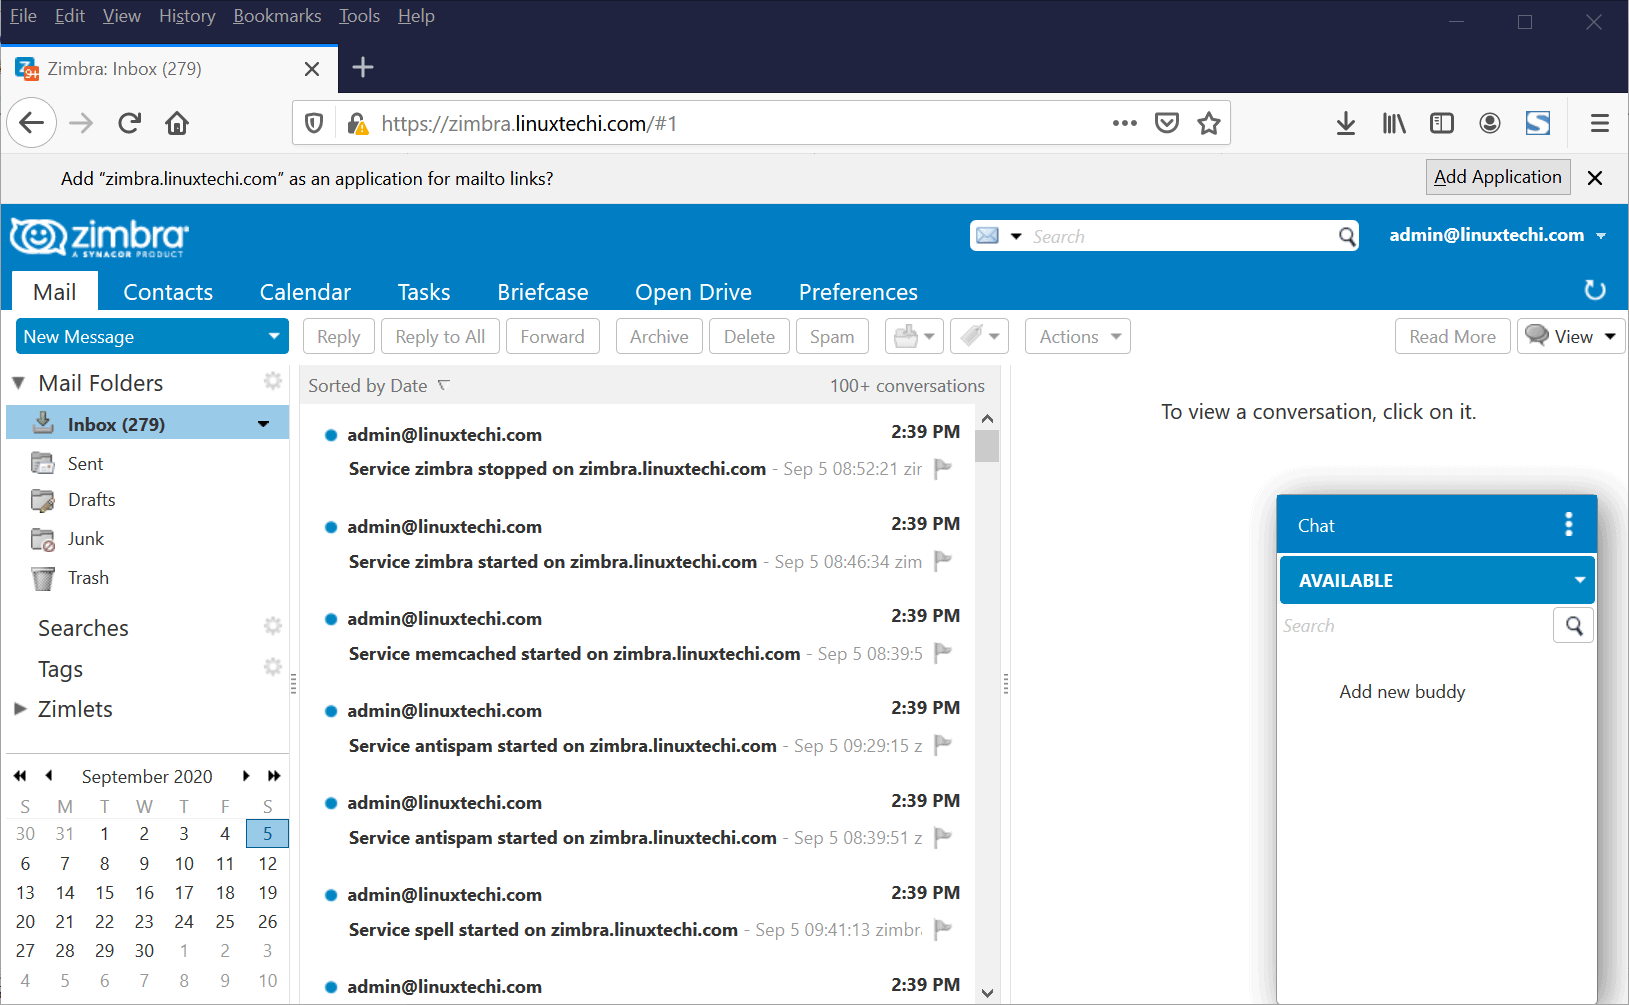Image resolution: width=1629 pixels, height=1005 pixels.
Task: Click the Add Application button
Action: coord(1497,177)
